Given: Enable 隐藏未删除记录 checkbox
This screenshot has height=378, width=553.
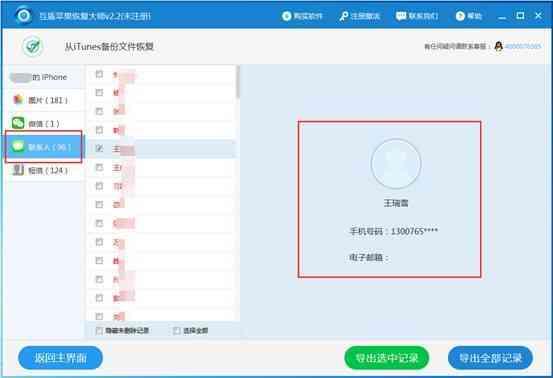Looking at the screenshot, I should tap(99, 331).
